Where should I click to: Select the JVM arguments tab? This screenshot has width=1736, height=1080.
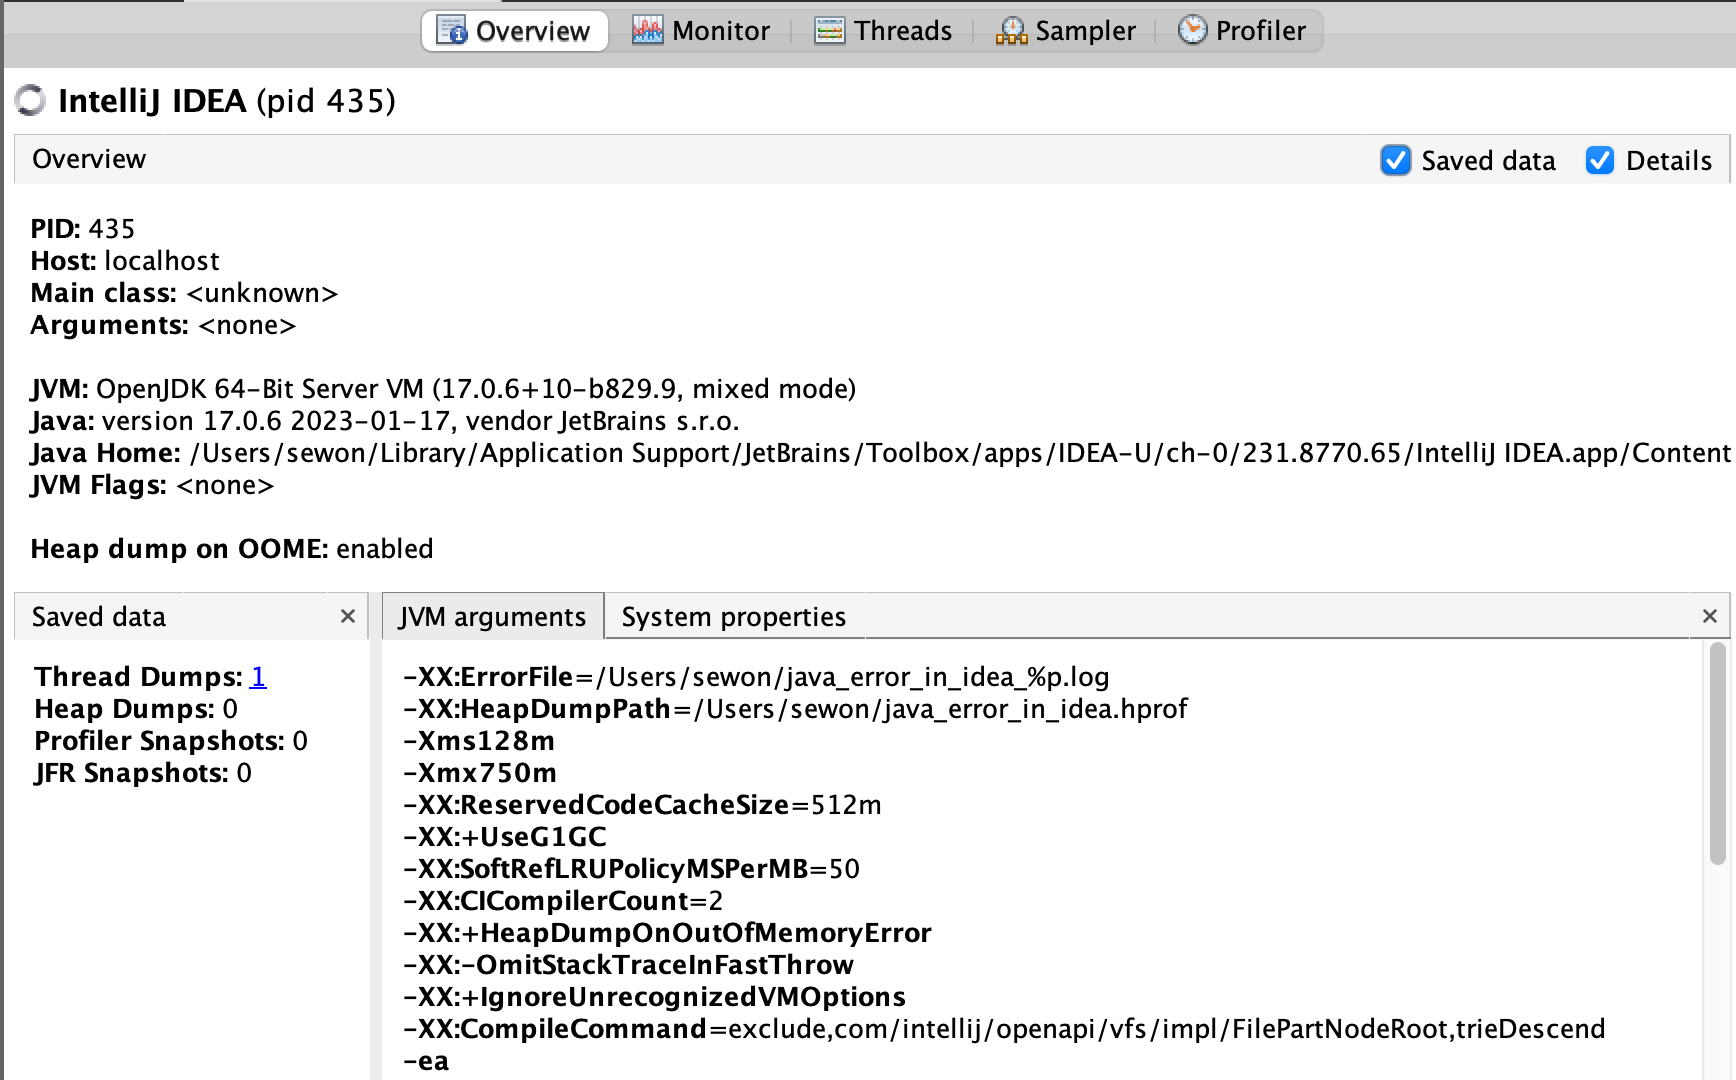(493, 616)
